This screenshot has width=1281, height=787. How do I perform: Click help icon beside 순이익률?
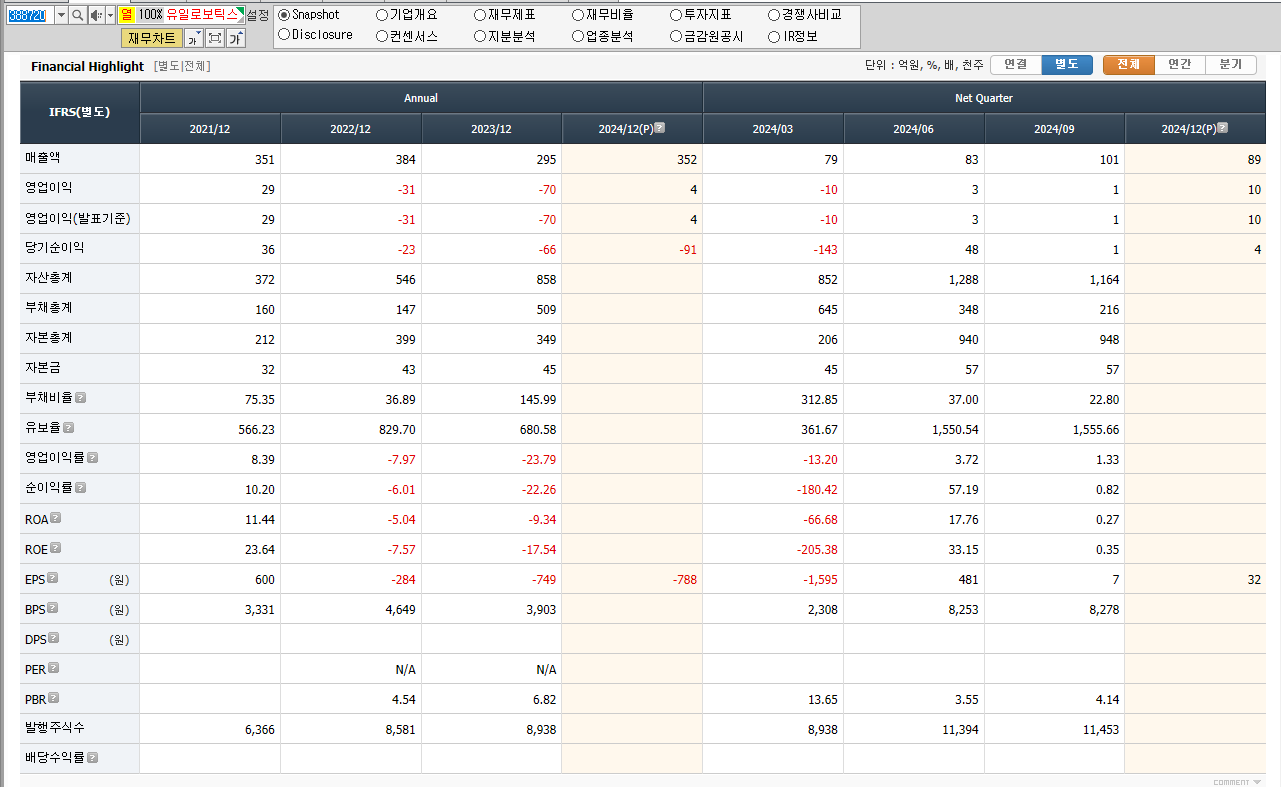tap(81, 487)
